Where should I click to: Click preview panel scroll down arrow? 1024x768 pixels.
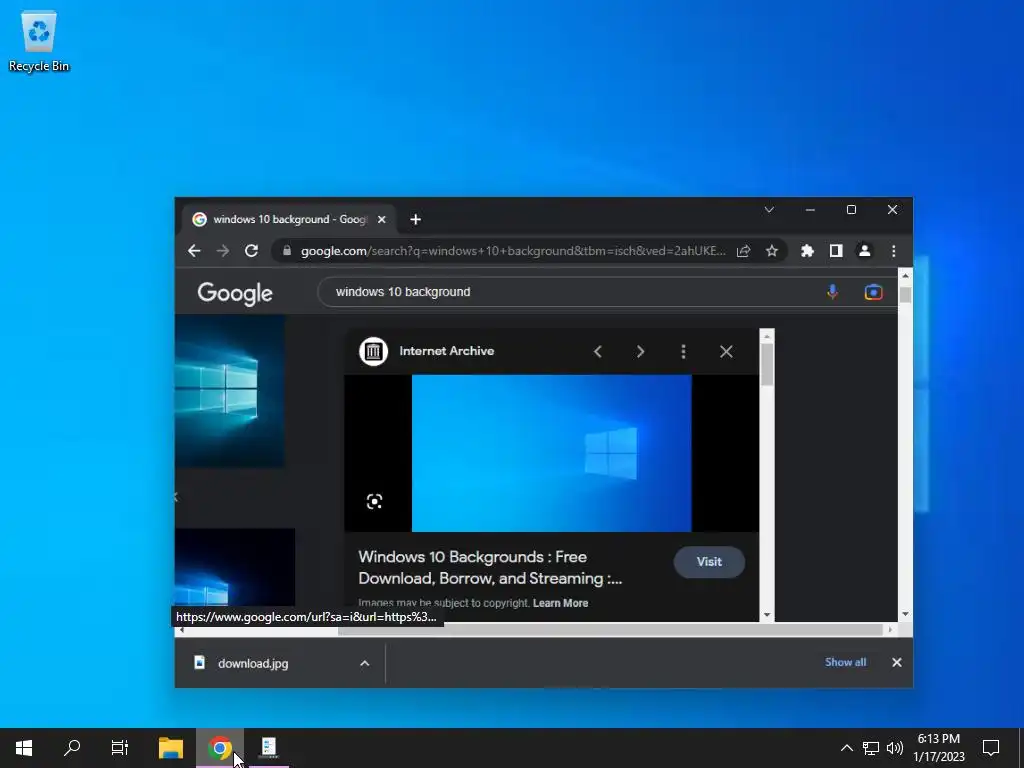tap(767, 615)
